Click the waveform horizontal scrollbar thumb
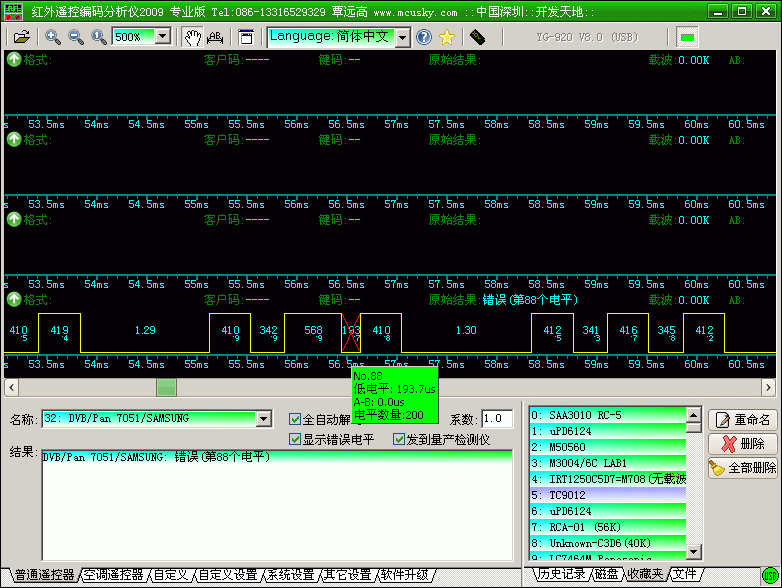Viewport: 782px width, 588px height. (x=166, y=387)
